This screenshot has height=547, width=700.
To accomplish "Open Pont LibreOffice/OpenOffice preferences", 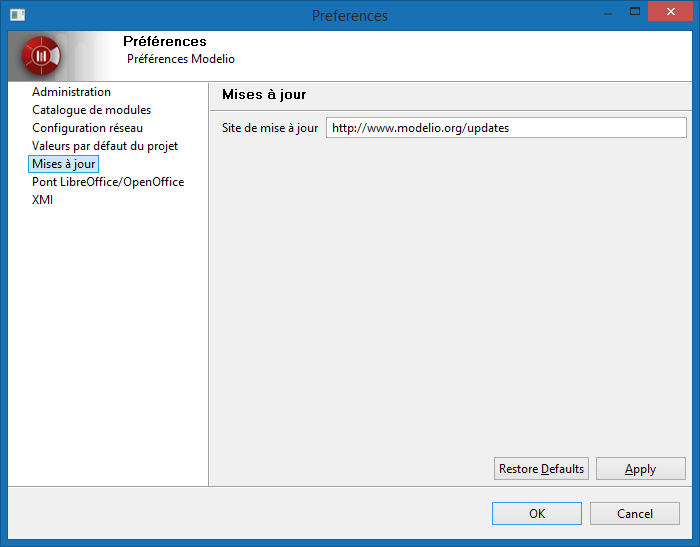I will pyautogui.click(x=108, y=182).
